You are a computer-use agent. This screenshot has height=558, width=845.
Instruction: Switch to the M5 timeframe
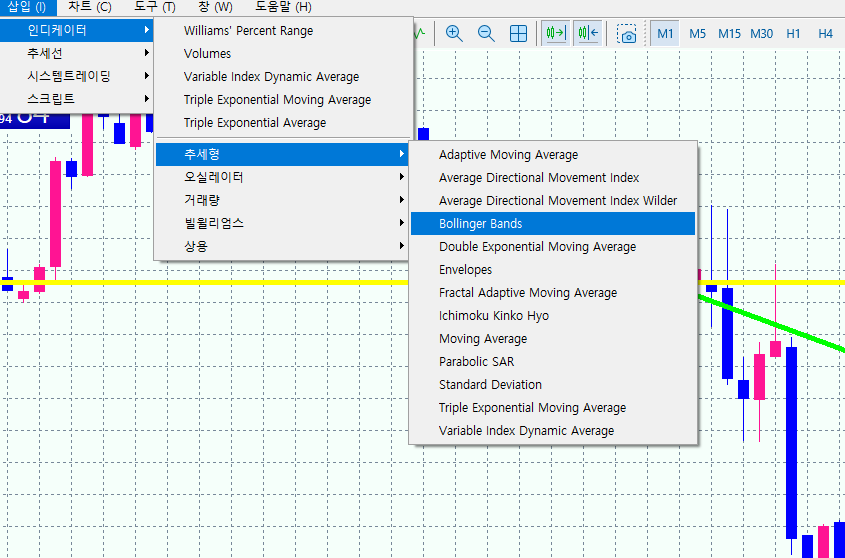tap(697, 34)
